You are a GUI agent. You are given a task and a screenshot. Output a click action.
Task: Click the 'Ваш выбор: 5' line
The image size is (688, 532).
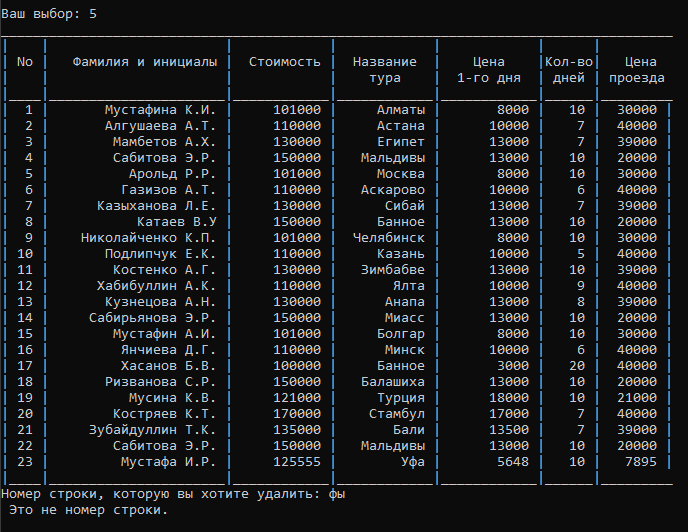[49, 14]
